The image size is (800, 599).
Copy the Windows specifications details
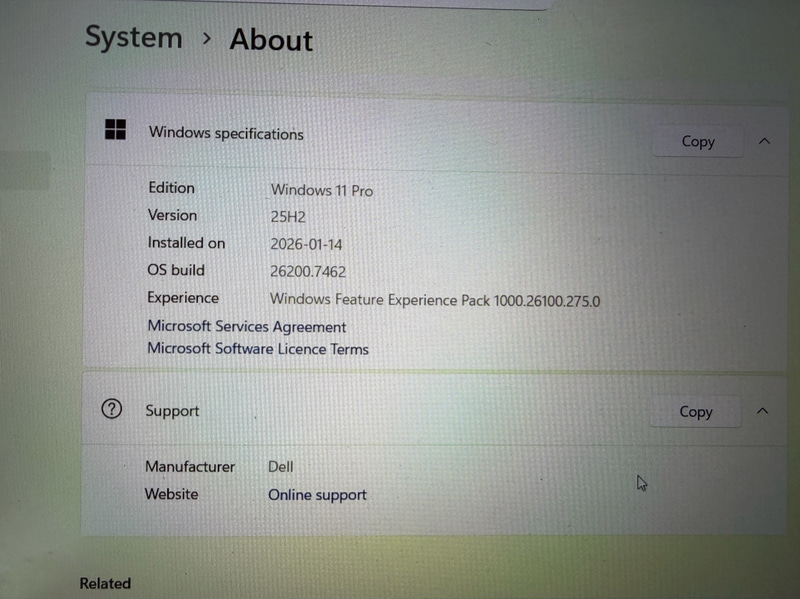697,142
